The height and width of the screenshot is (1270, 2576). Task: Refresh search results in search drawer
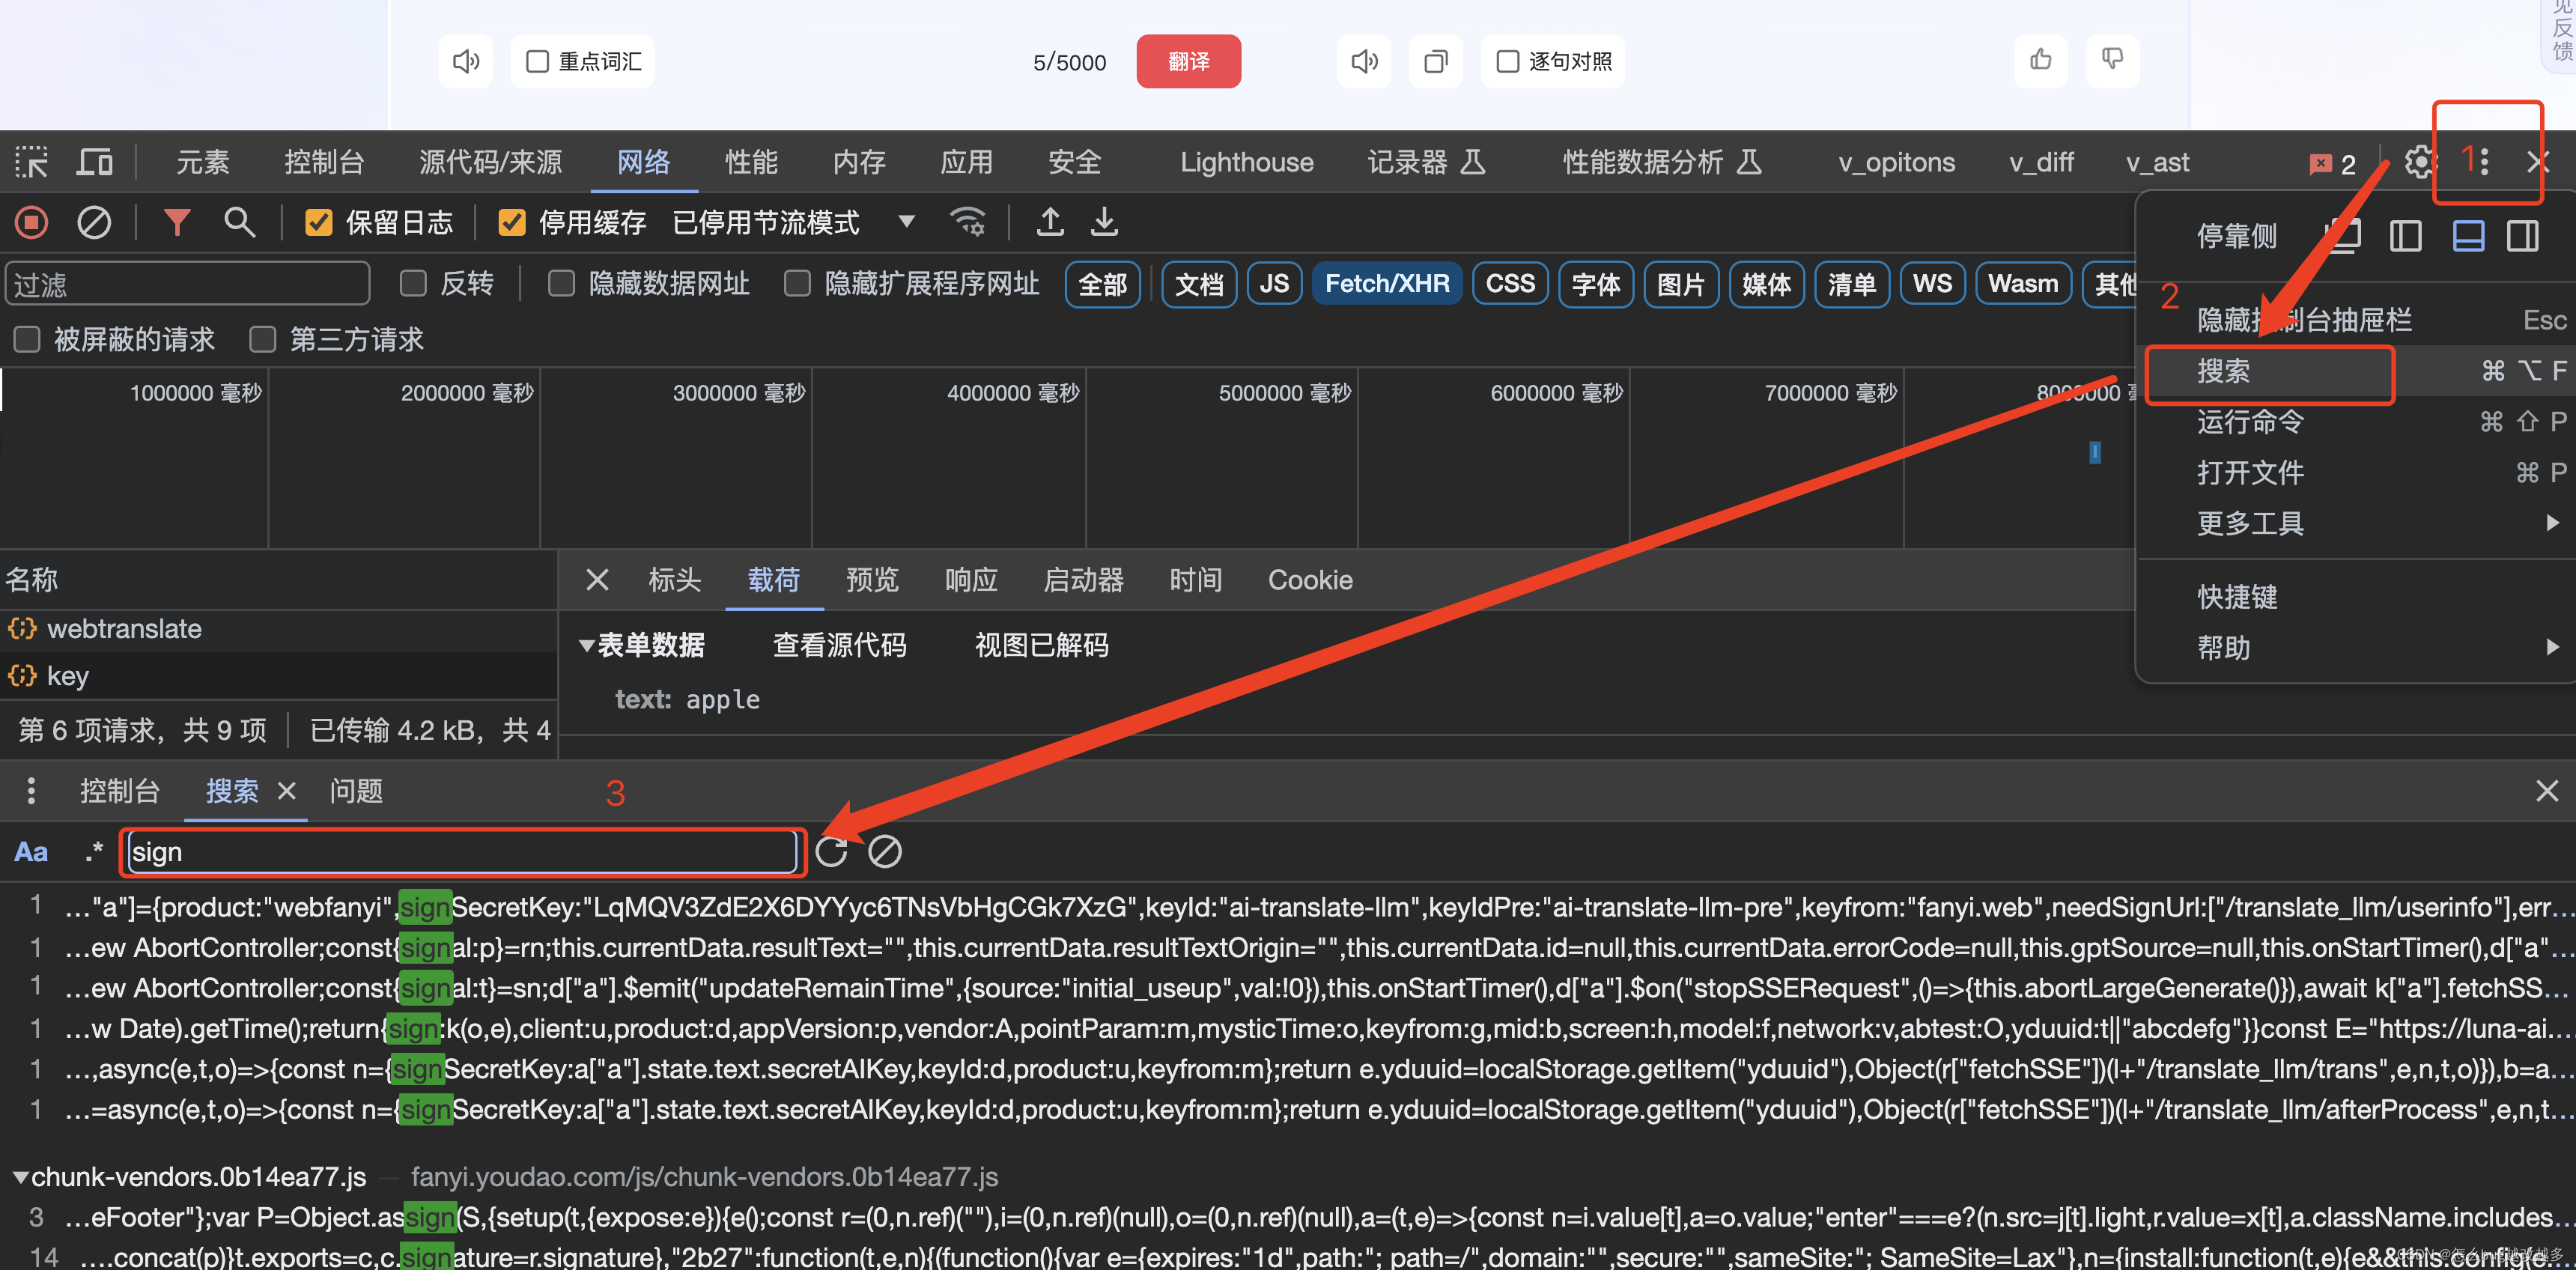coord(831,852)
